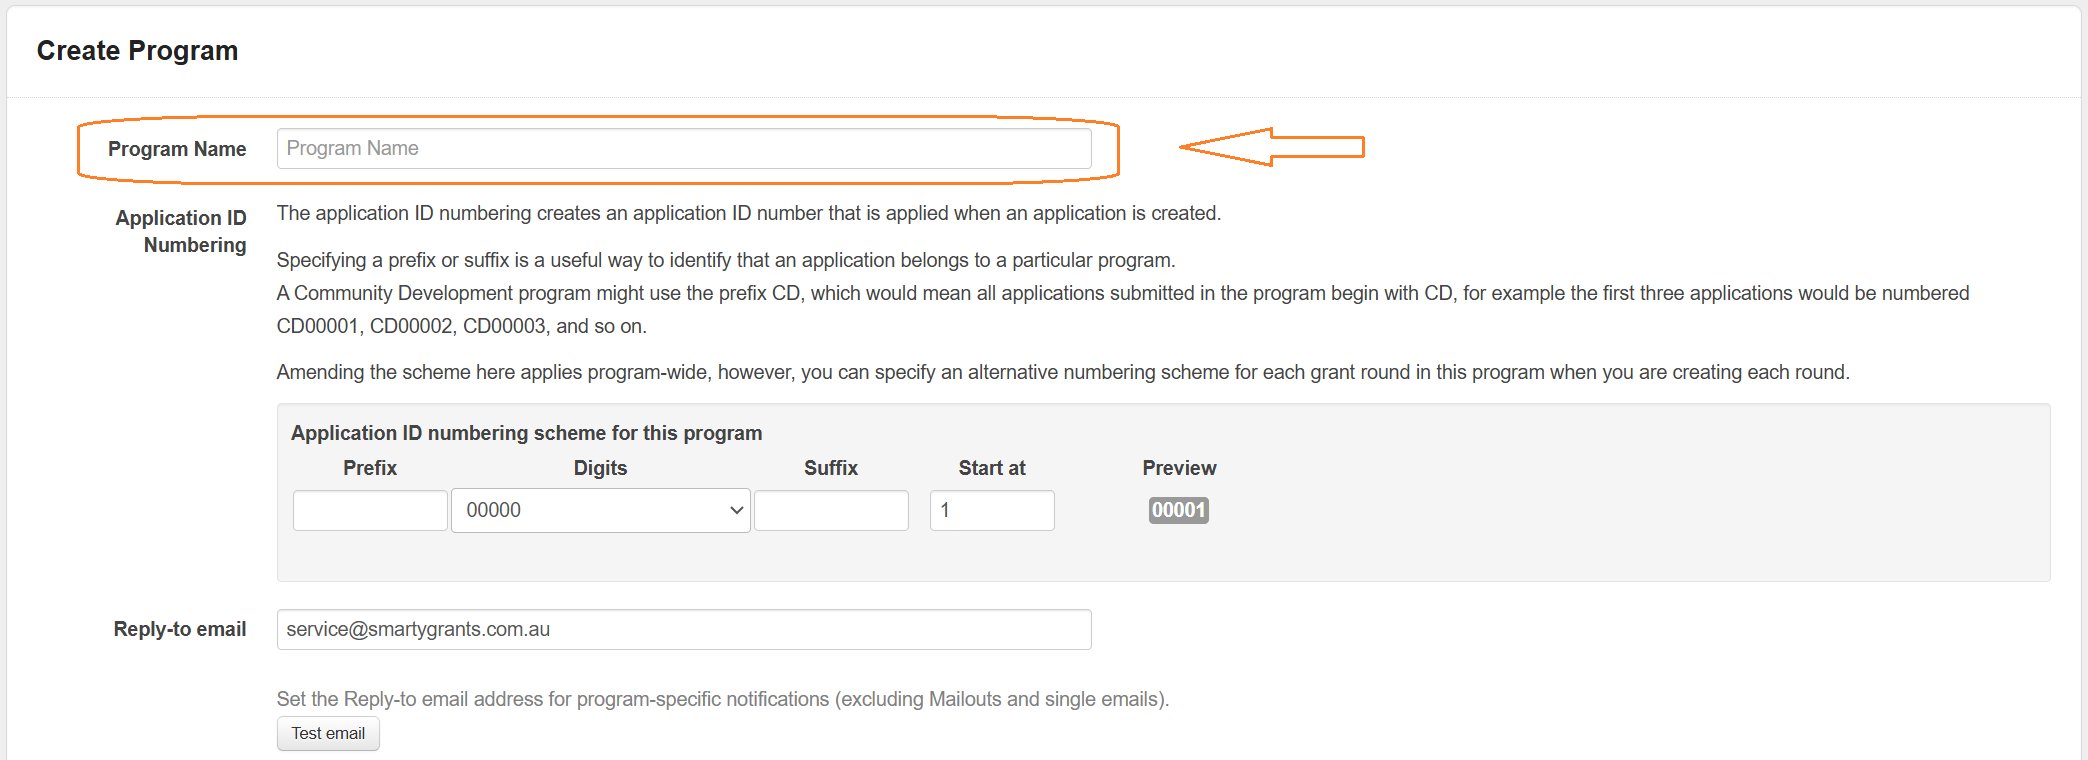The width and height of the screenshot is (2088, 760).
Task: Click the Create Program heading
Action: (x=137, y=51)
